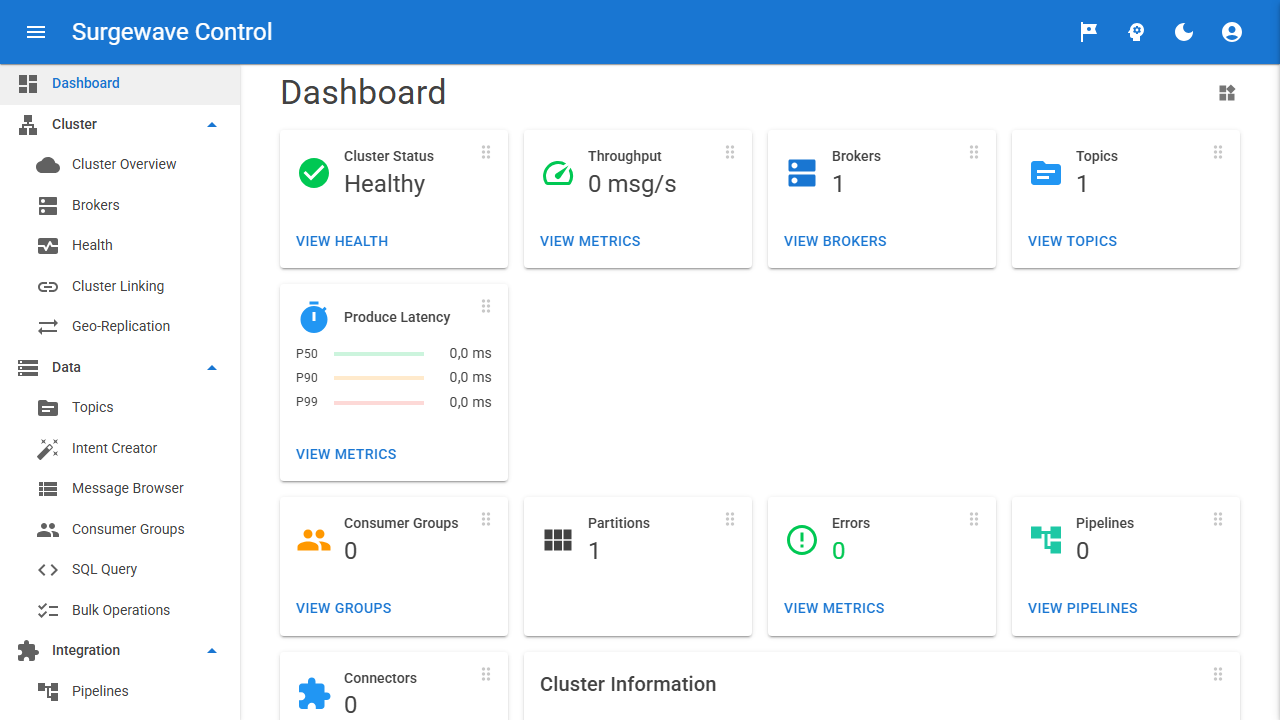This screenshot has width=1280, height=720.
Task: Open the hamburger navigation menu
Action: tap(36, 32)
